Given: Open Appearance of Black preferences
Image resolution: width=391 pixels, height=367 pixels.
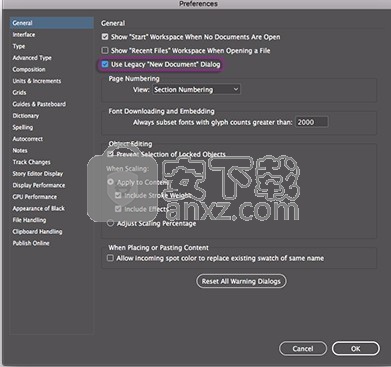Looking at the screenshot, I should (x=39, y=208).
